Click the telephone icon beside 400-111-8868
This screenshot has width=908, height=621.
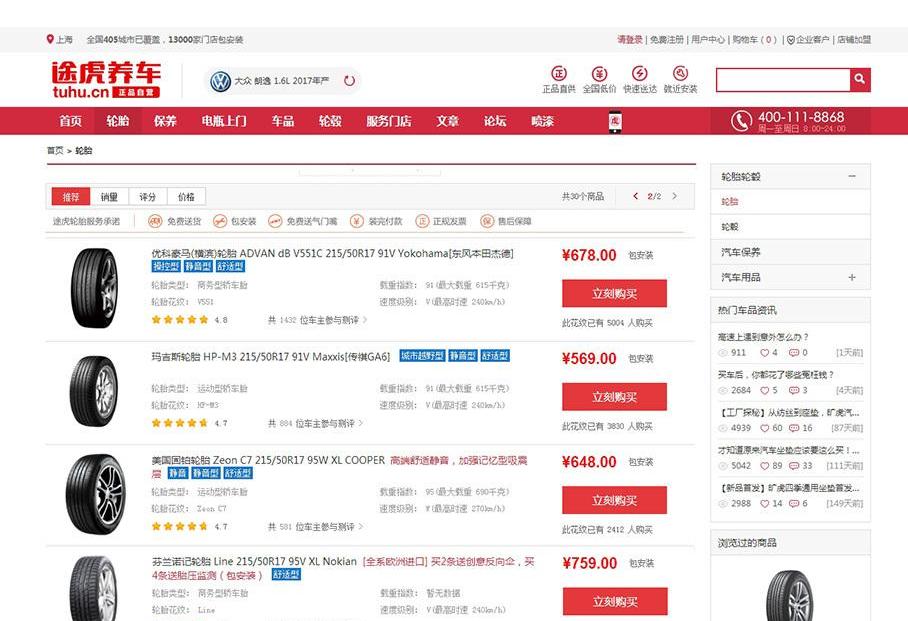pyautogui.click(x=741, y=121)
